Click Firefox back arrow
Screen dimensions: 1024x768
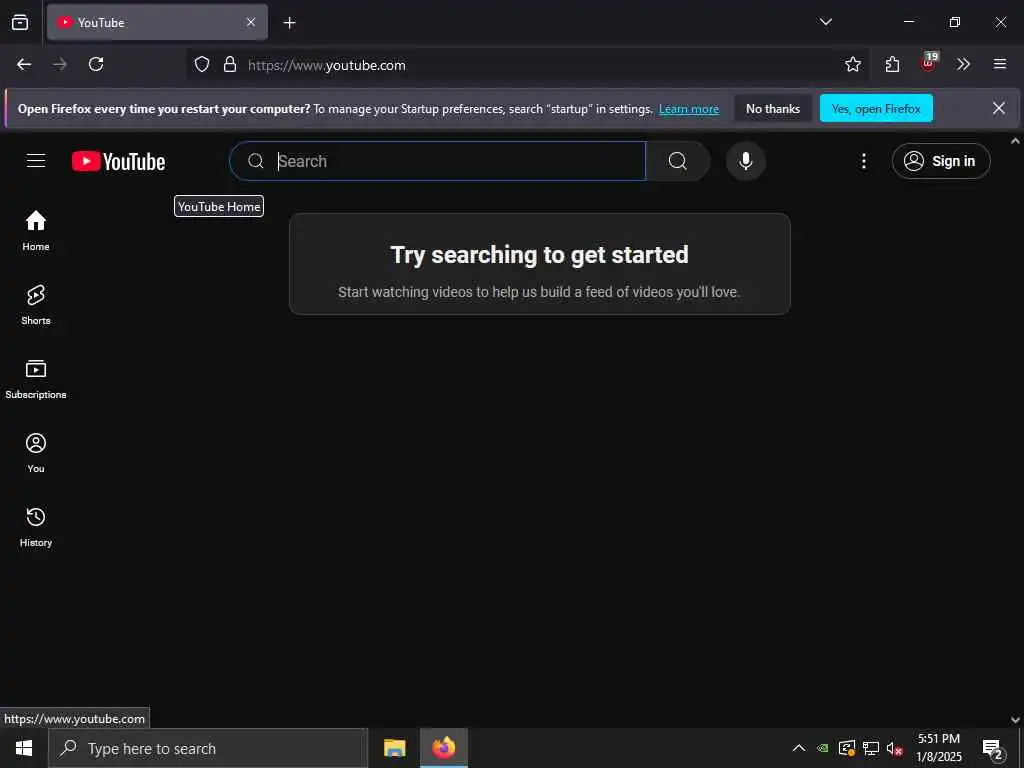[24, 64]
